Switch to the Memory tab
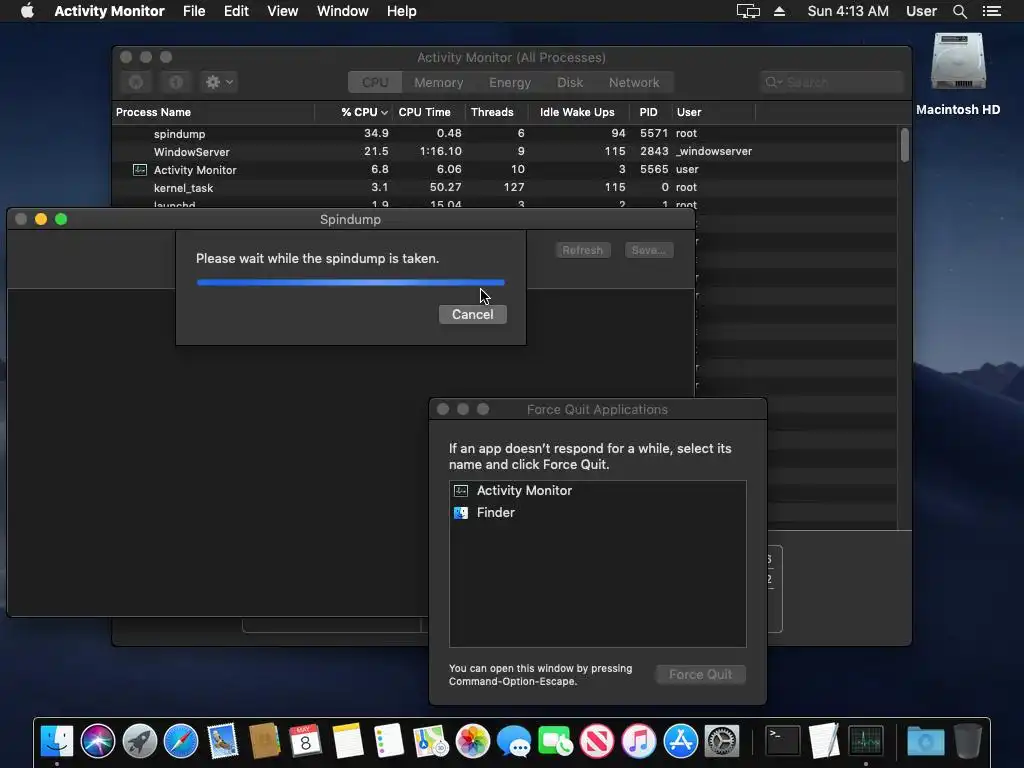 pos(439,83)
